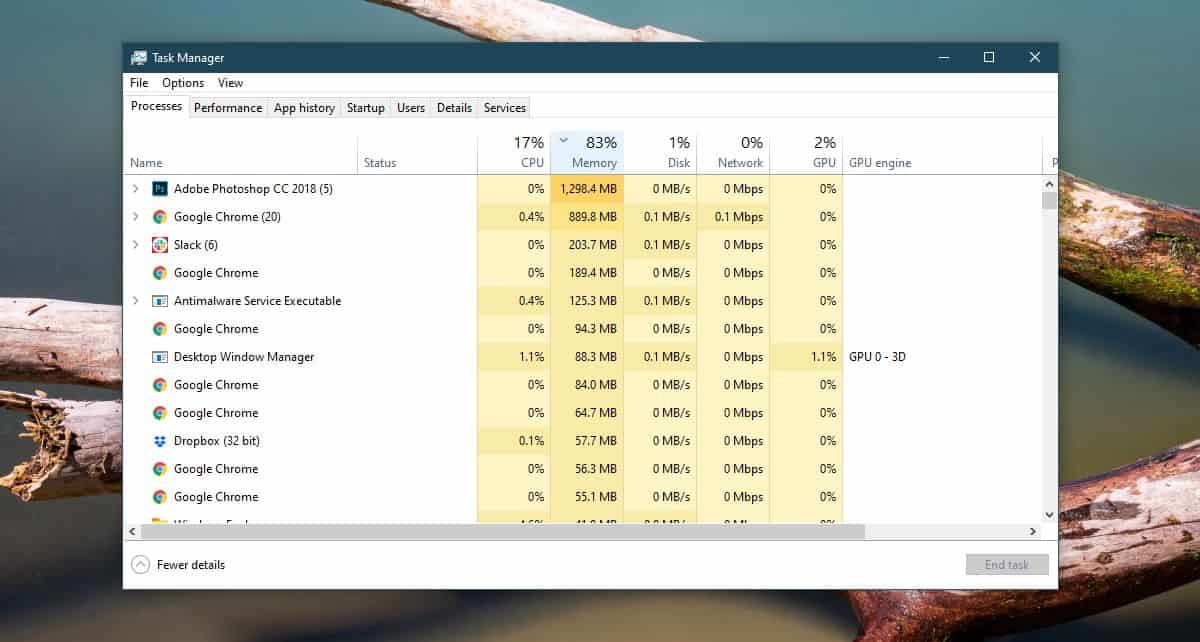Switch to the Performance tab
This screenshot has height=642, width=1200.
pos(228,108)
